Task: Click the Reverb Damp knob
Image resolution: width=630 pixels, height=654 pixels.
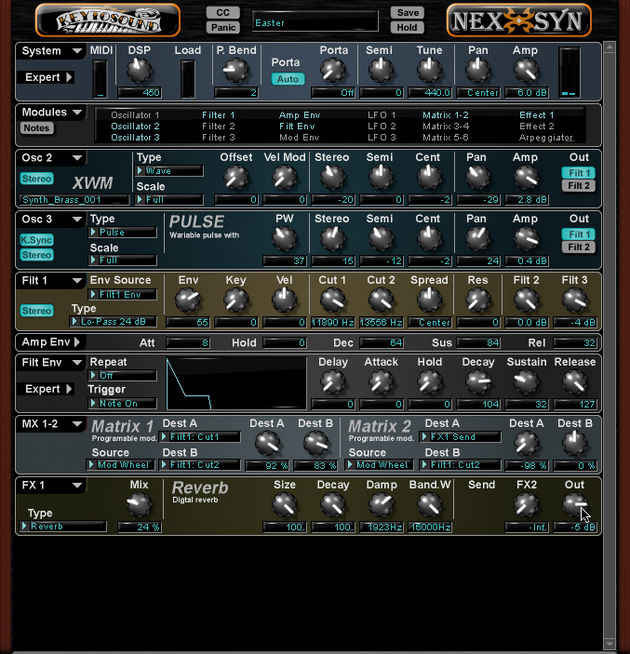Action: (x=381, y=504)
